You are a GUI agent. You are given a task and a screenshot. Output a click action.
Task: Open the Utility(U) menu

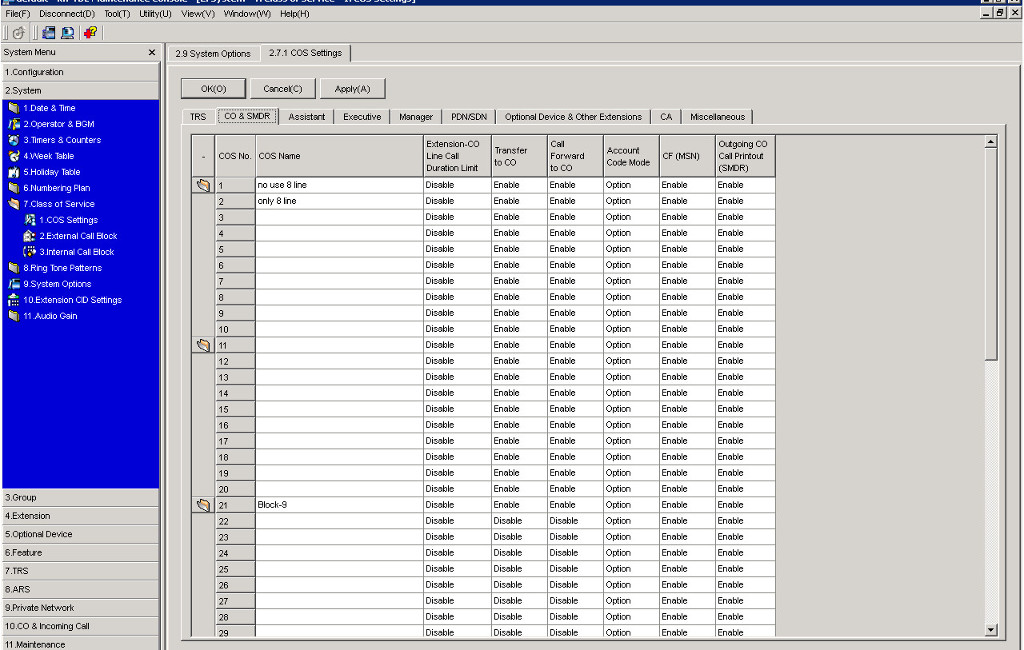pos(155,14)
